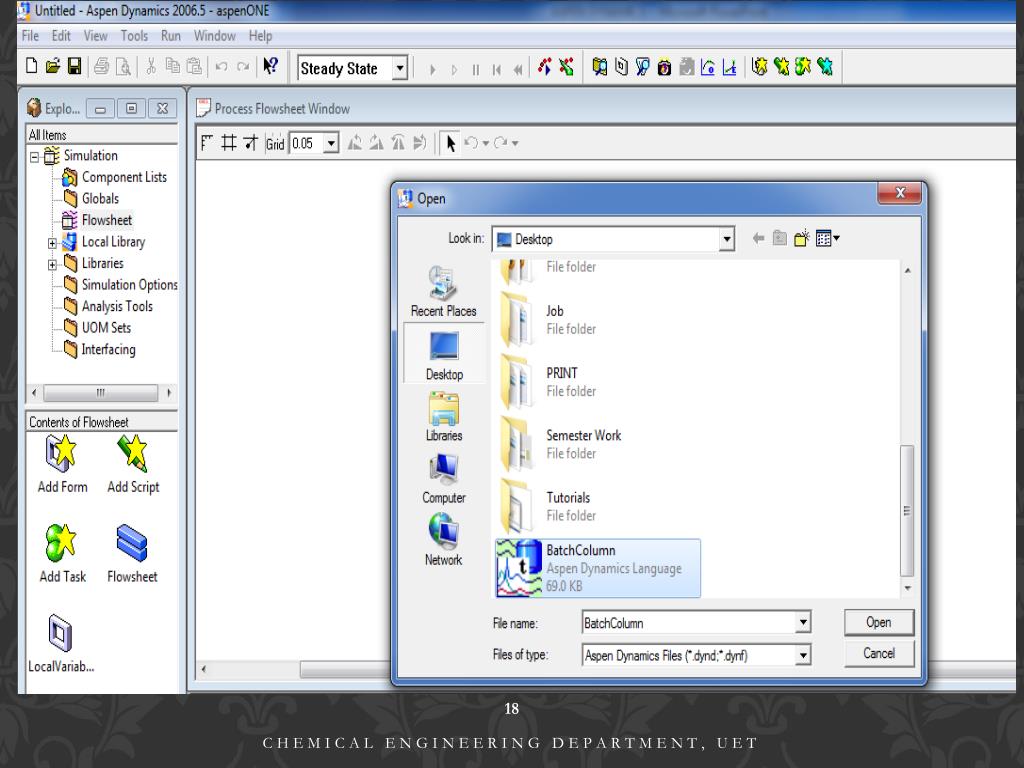The width and height of the screenshot is (1024, 768).
Task: Open the File menu
Action: click(x=30, y=36)
